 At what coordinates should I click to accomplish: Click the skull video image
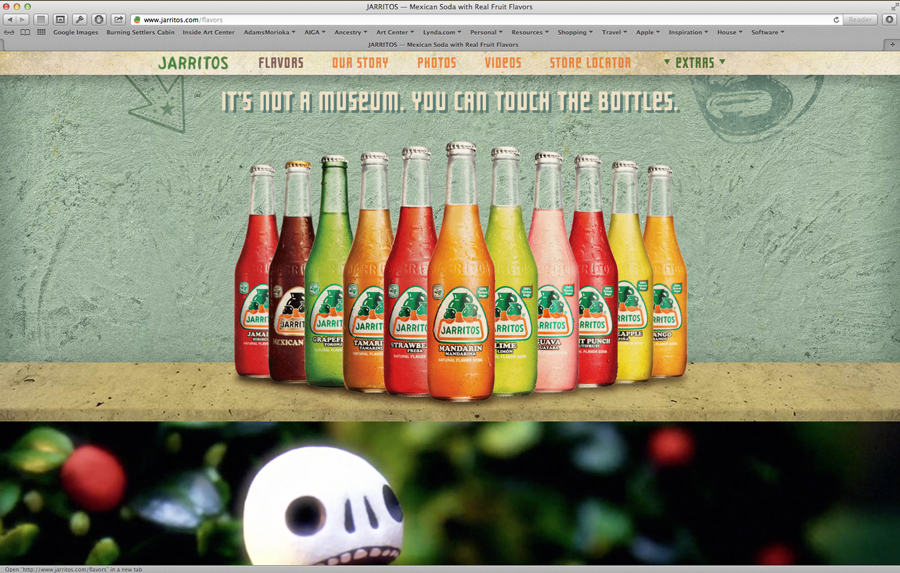pyautogui.click(x=450, y=494)
